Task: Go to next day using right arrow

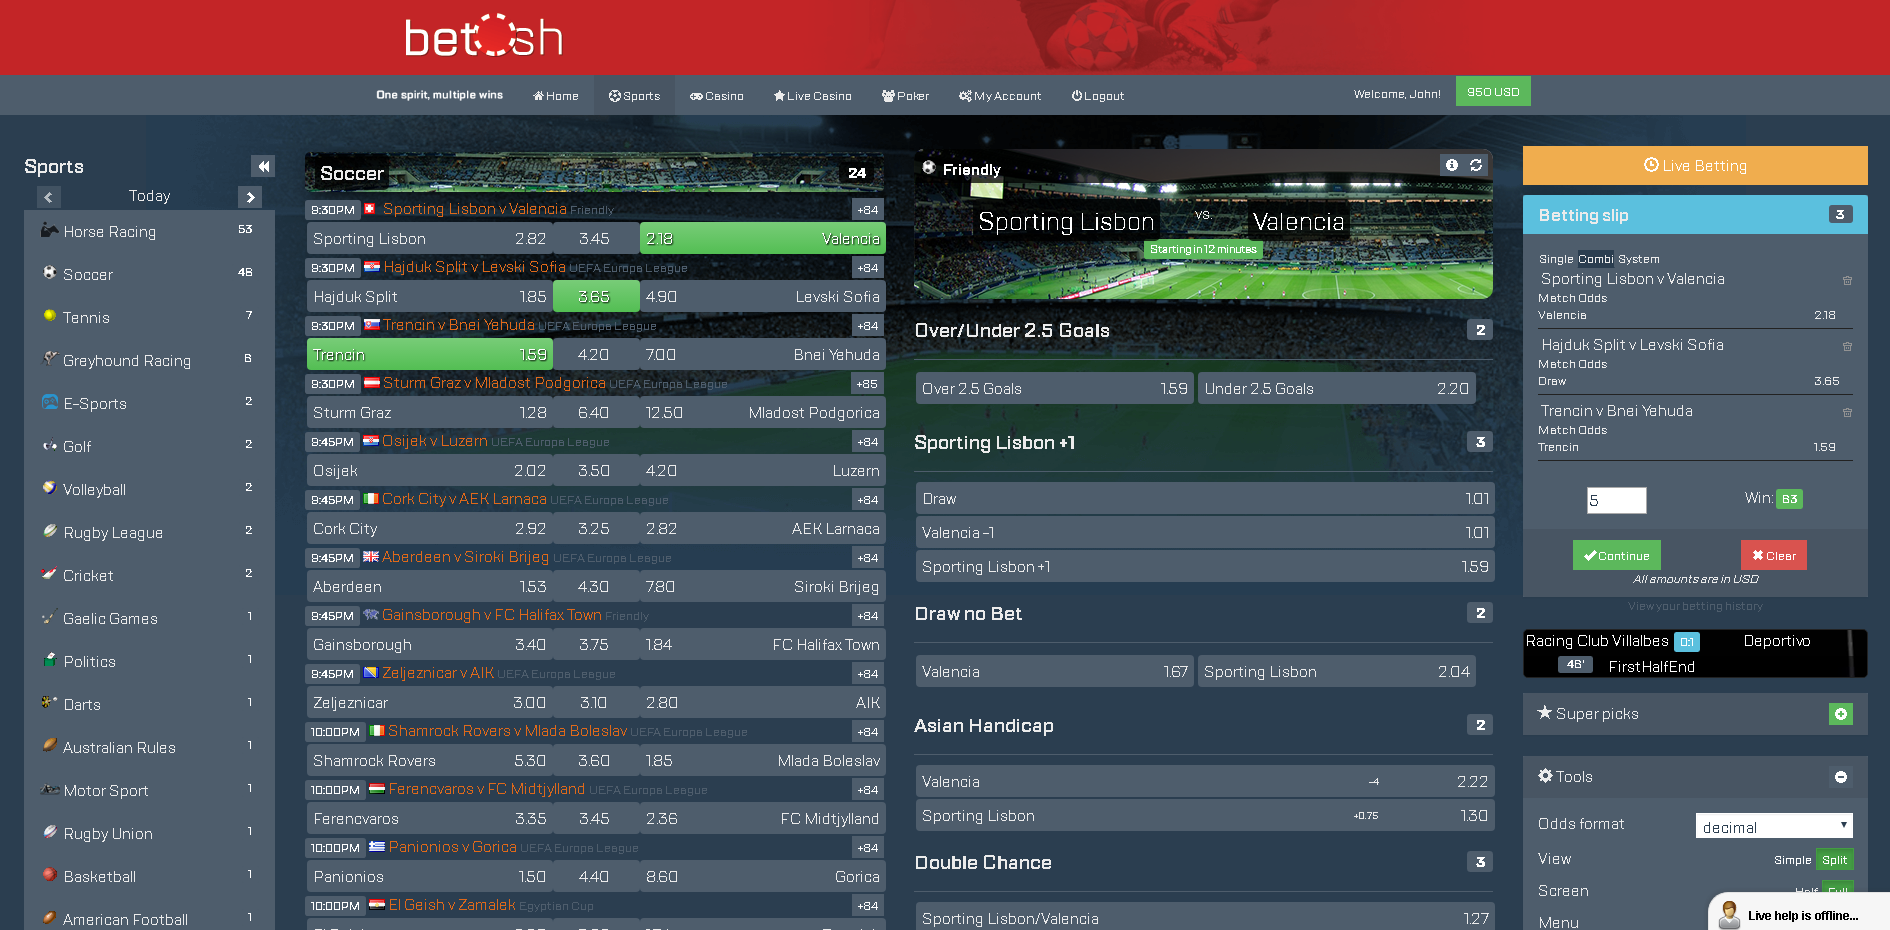Action: click(x=250, y=197)
